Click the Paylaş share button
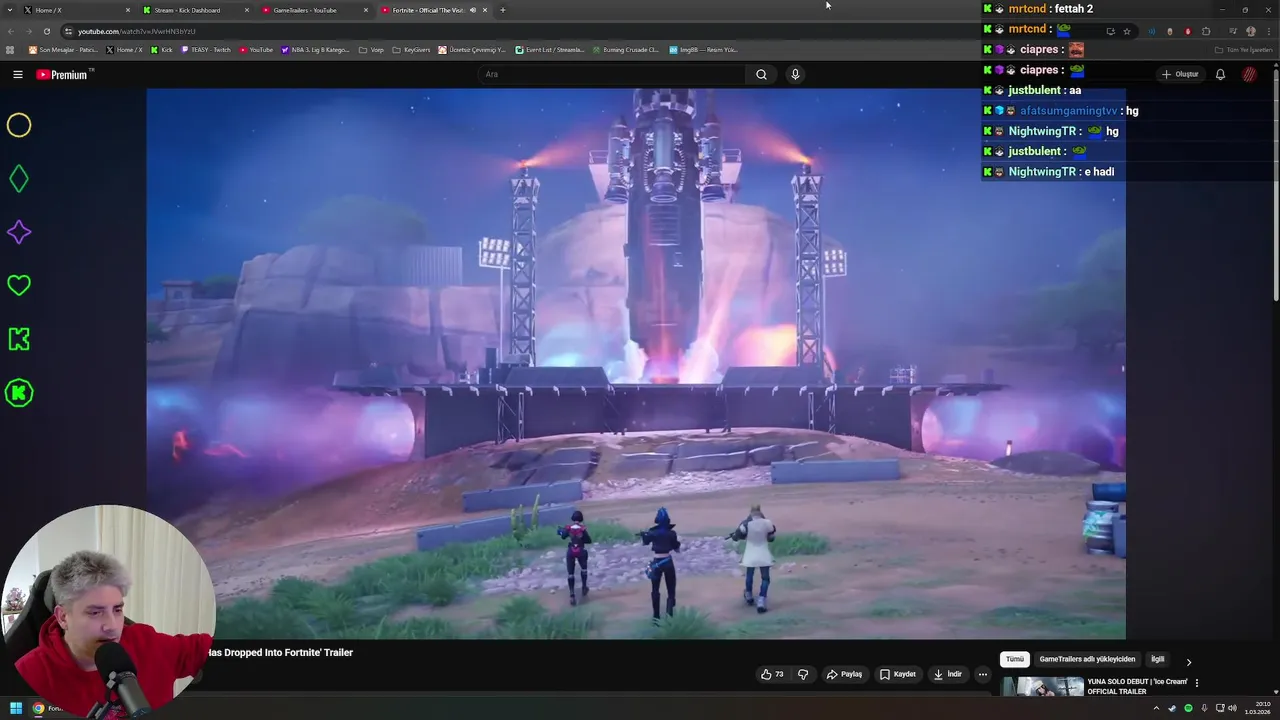This screenshot has width=1280, height=720. 844,674
